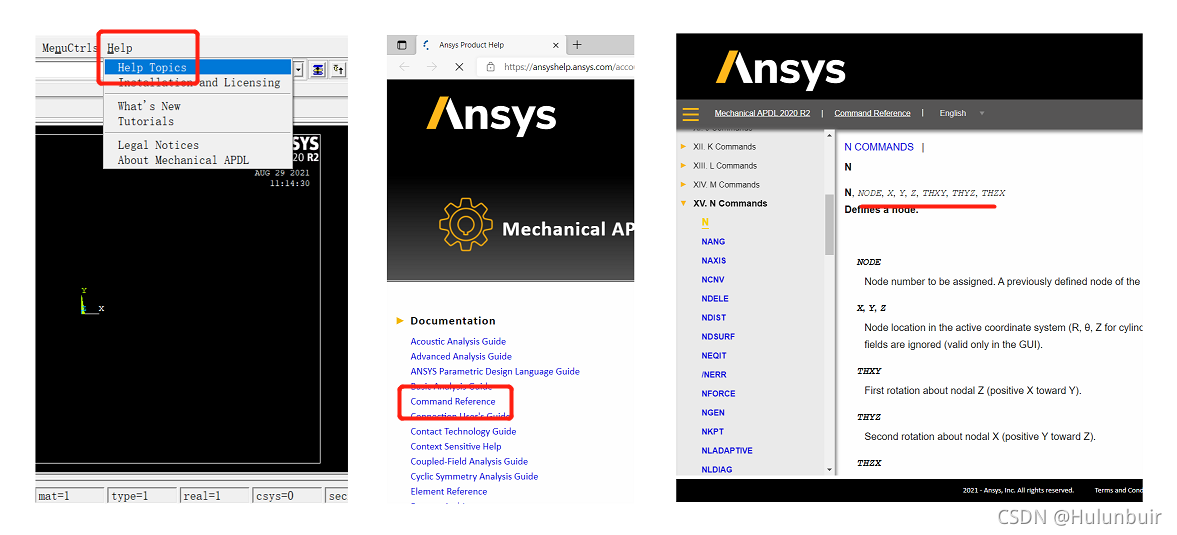The height and width of the screenshot is (535, 1177).
Task: Click the hamburger menu icon in Ansys help
Action: click(x=690, y=113)
